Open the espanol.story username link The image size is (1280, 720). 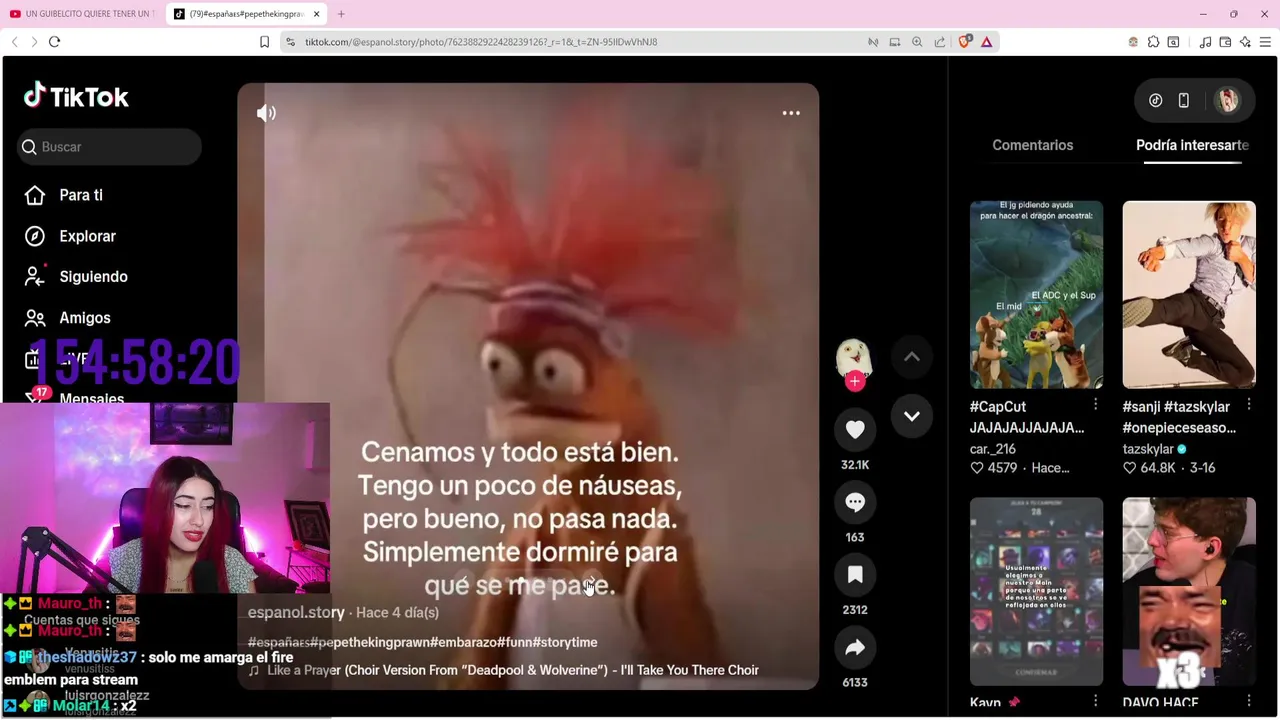tap(296, 612)
